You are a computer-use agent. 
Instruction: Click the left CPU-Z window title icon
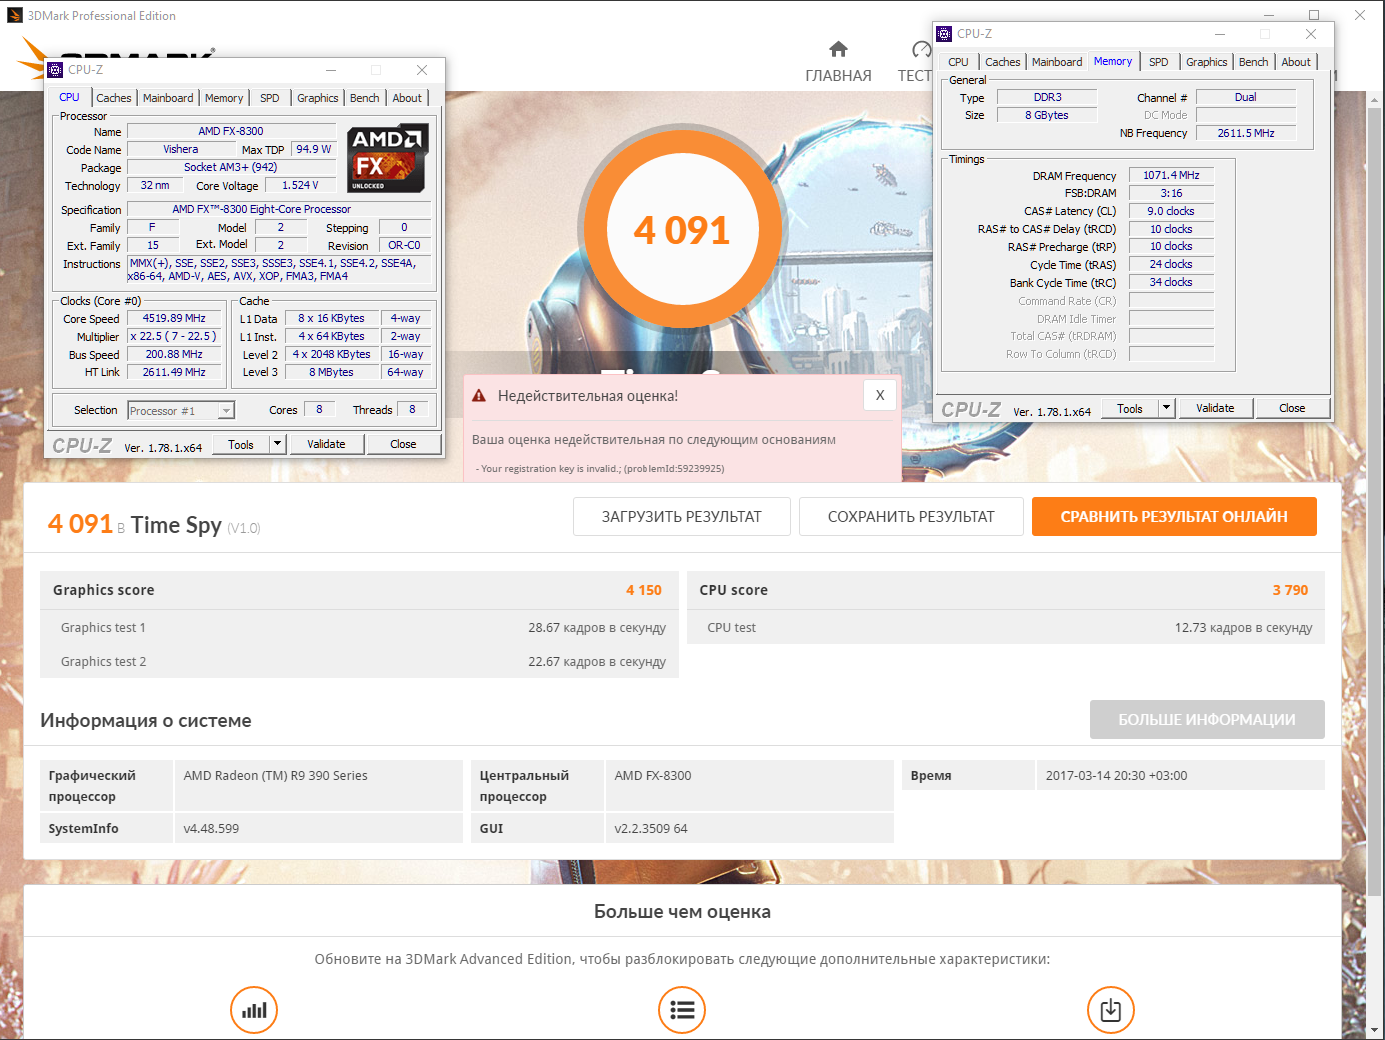(55, 70)
